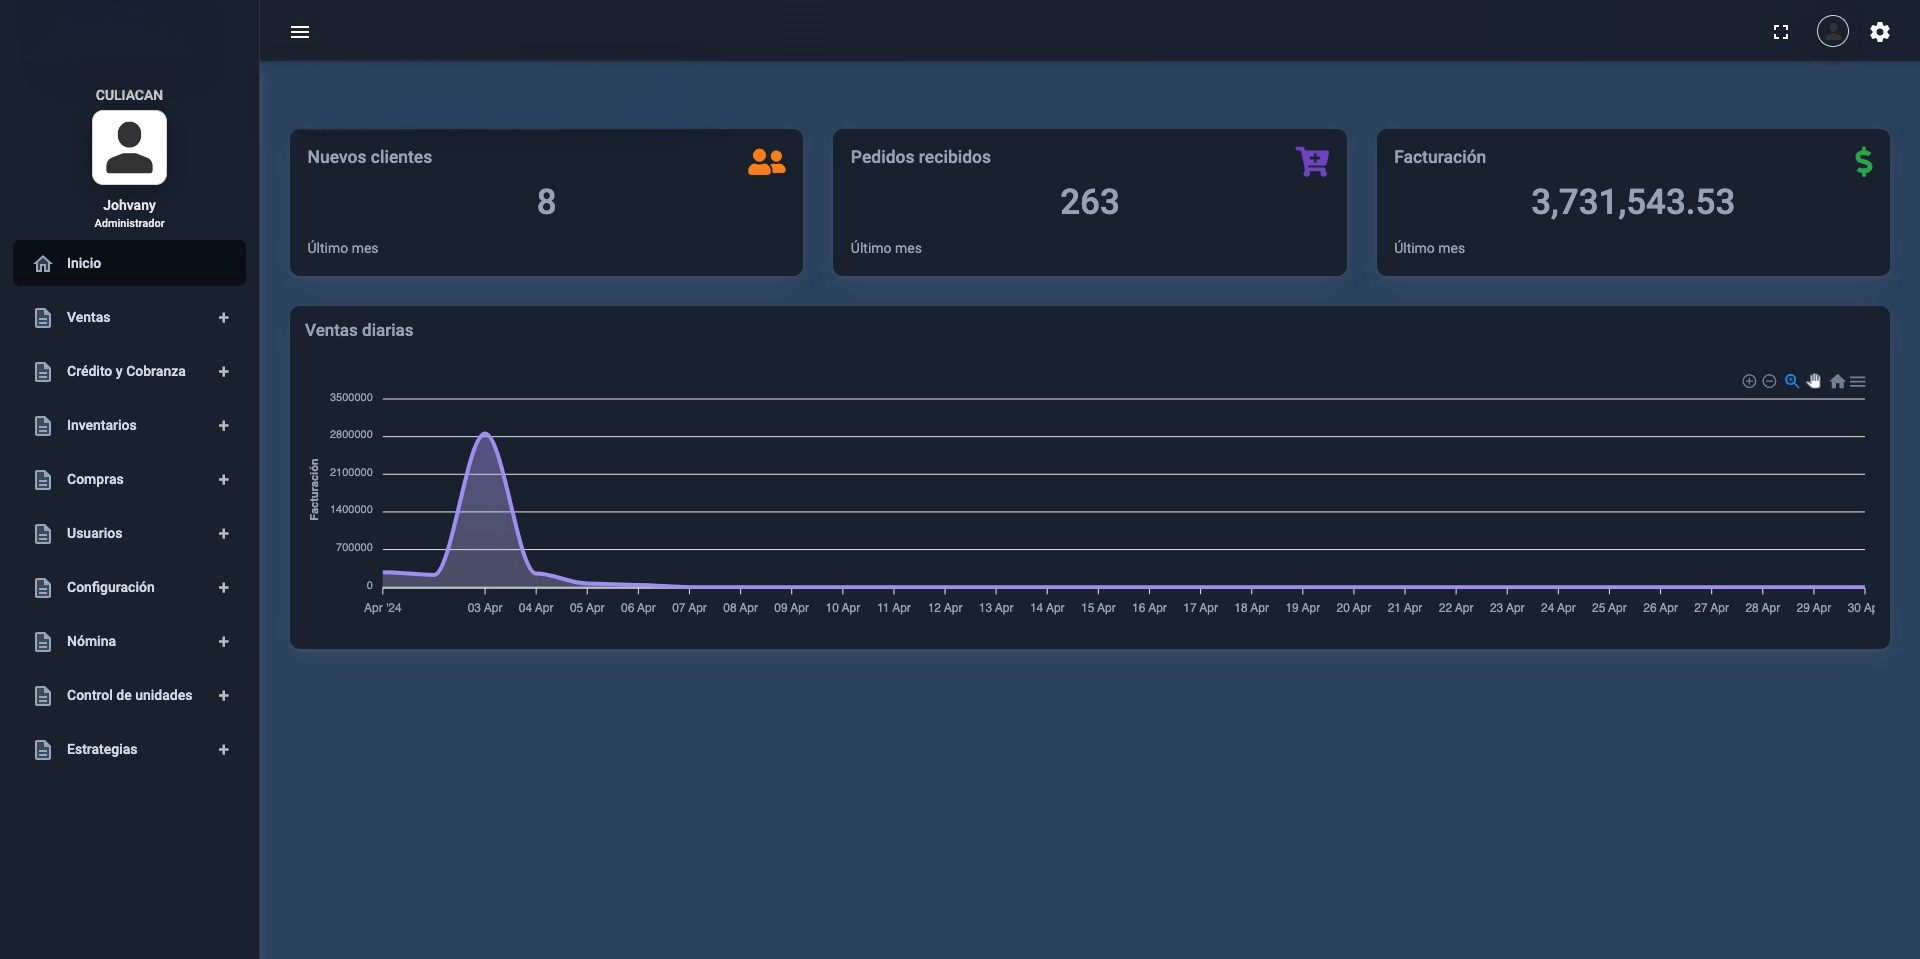Click the chart zoom in icon

[1748, 381]
